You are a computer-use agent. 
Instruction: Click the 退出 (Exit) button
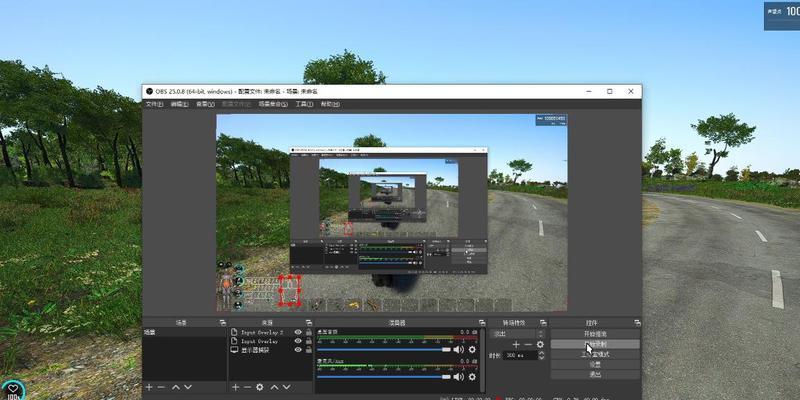595,375
